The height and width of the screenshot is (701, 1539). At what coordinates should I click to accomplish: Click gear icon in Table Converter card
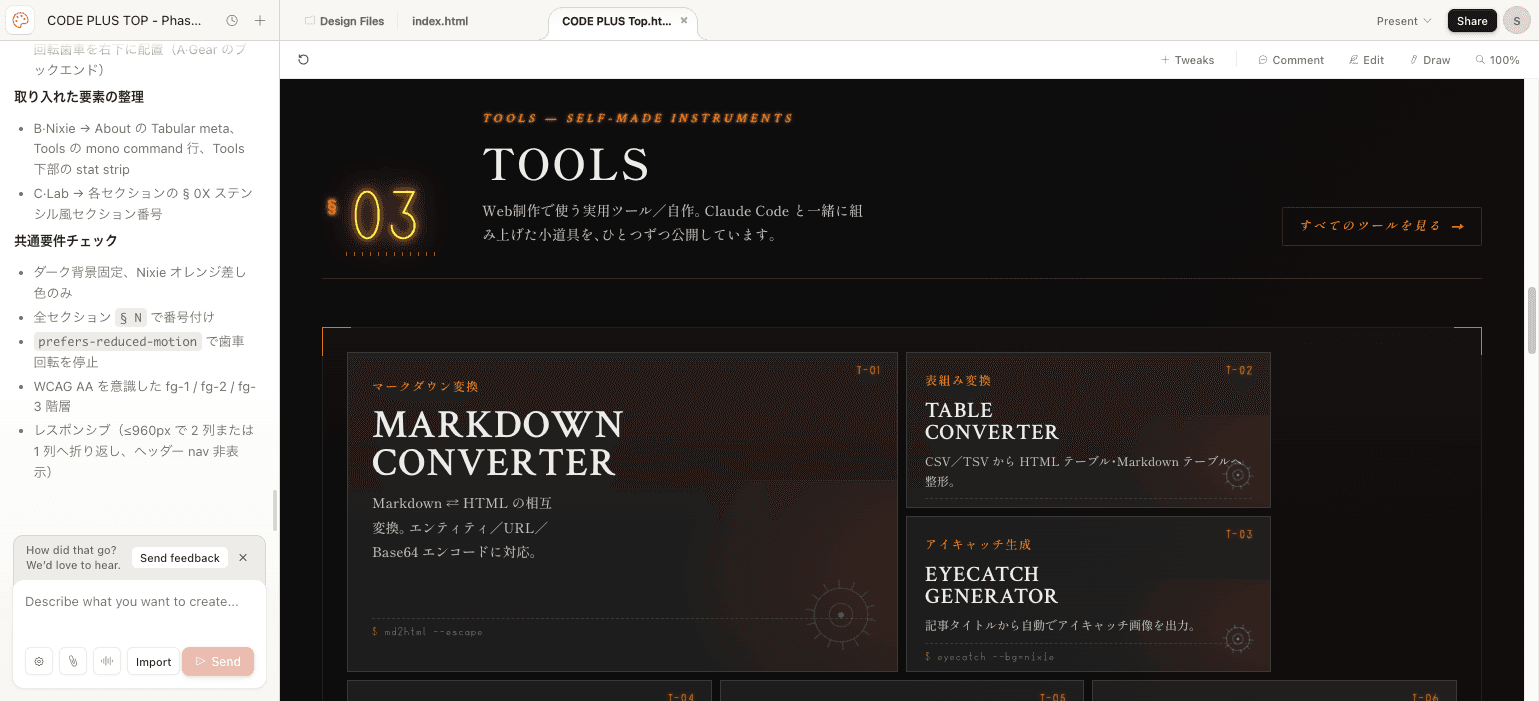1238,476
